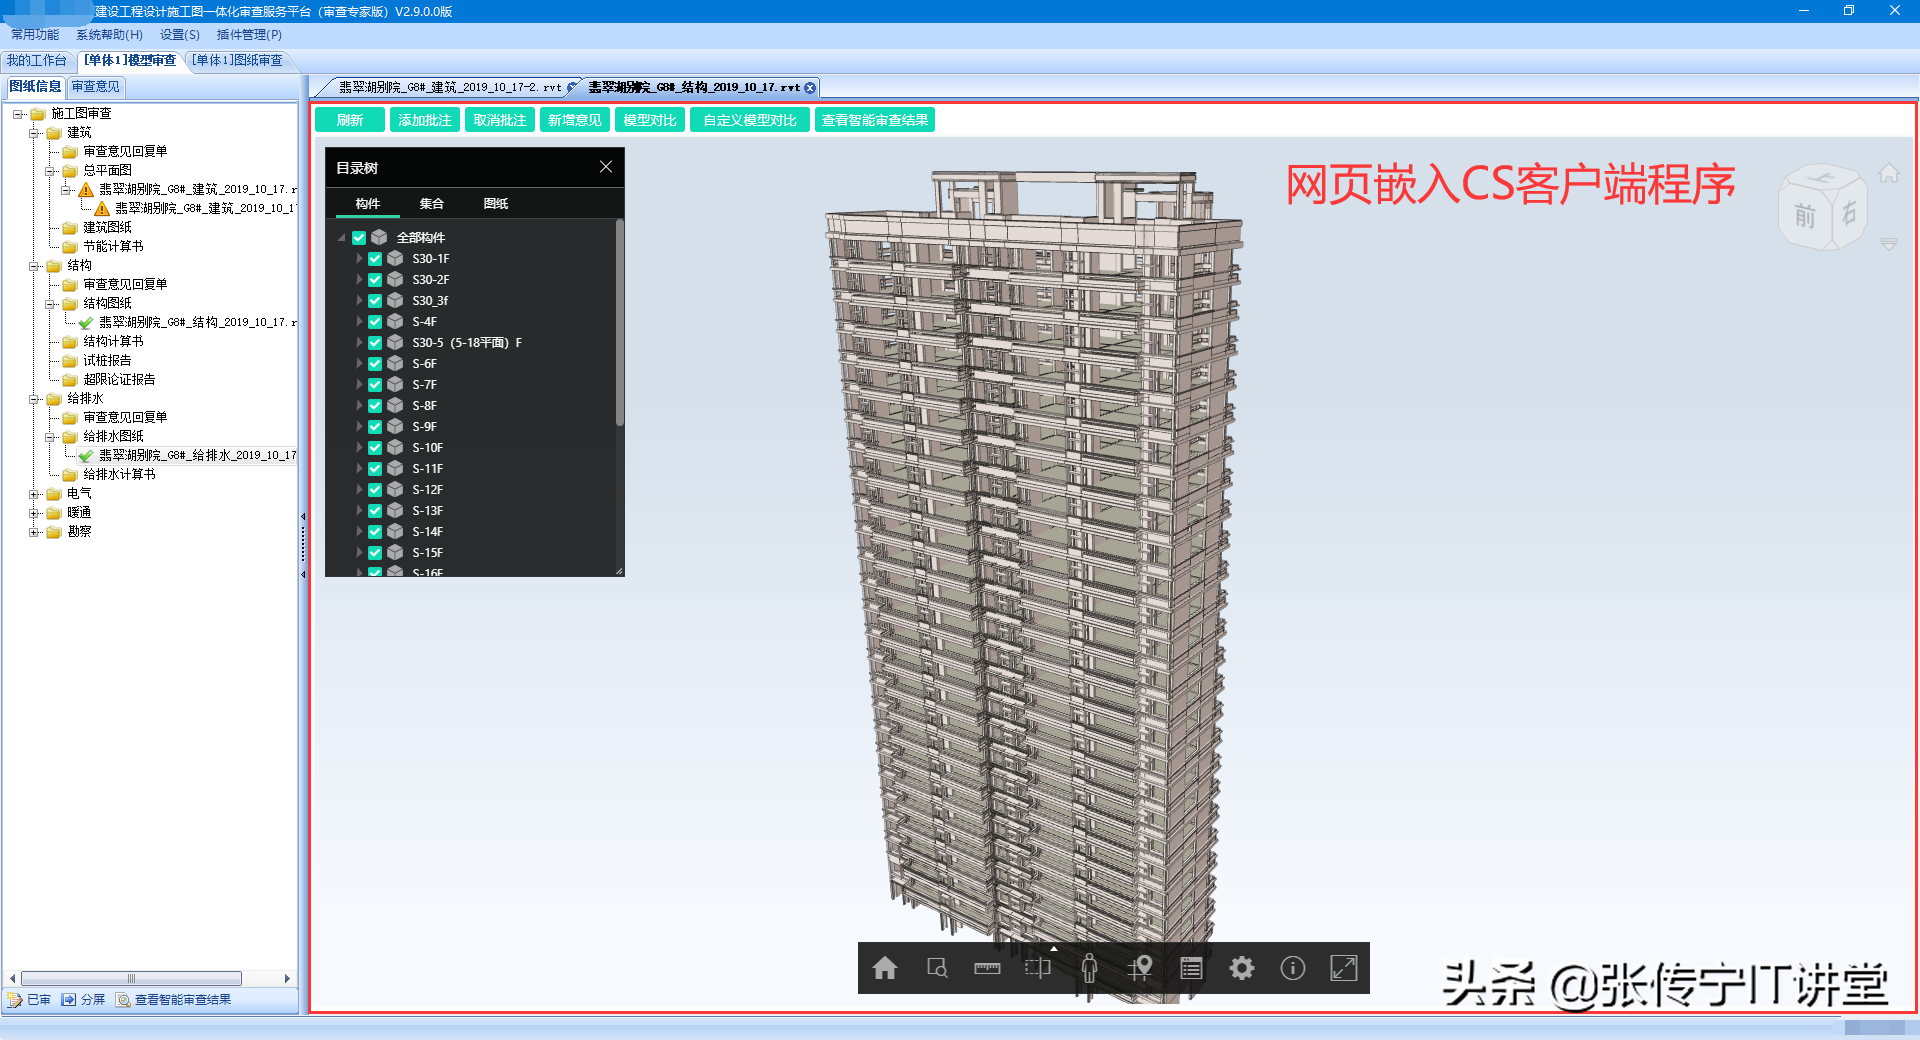
Task: Open viewer settings gear icon
Action: (x=1242, y=968)
